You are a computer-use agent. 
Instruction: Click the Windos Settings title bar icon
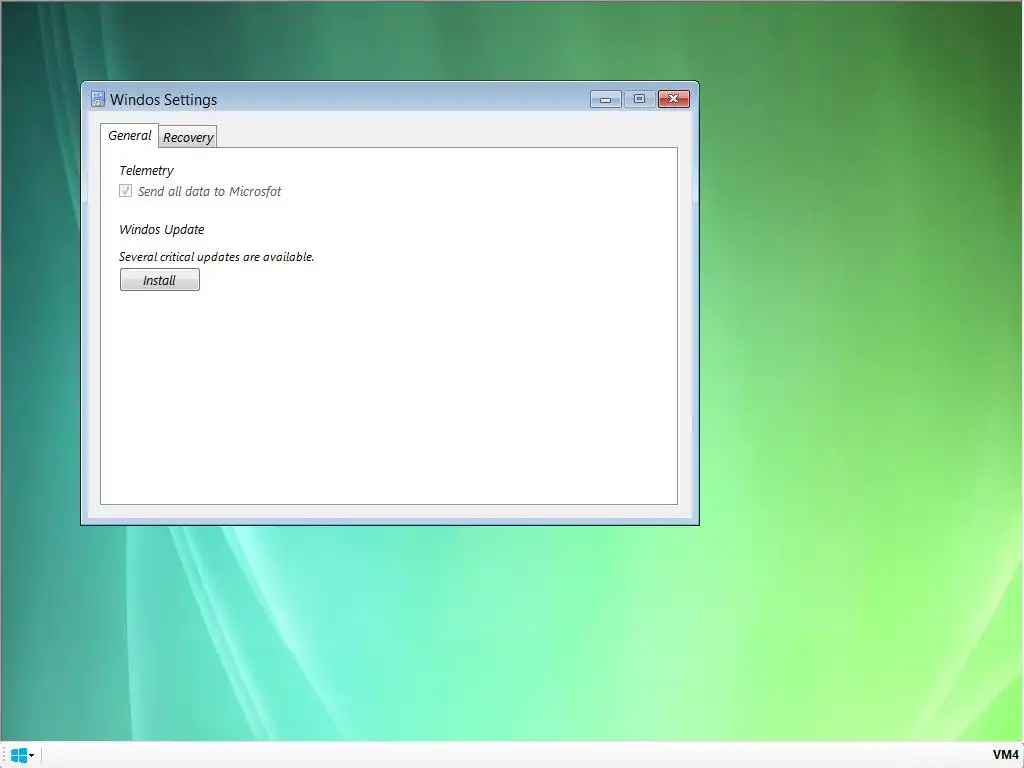click(x=98, y=99)
